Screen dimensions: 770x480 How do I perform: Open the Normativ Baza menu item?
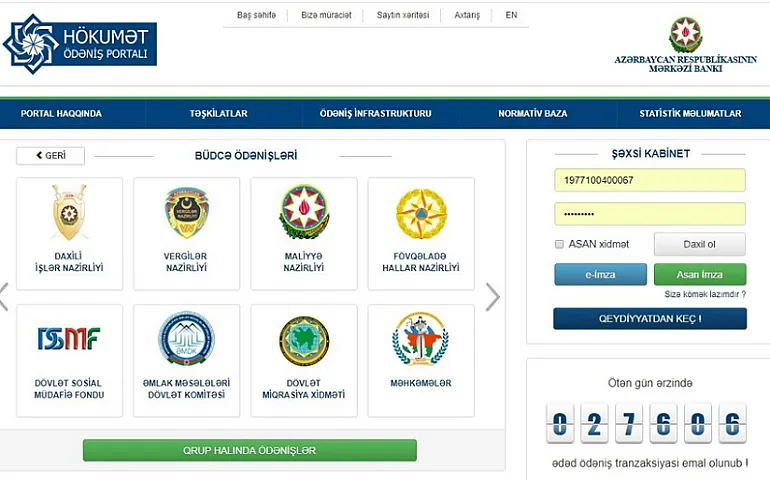click(532, 114)
